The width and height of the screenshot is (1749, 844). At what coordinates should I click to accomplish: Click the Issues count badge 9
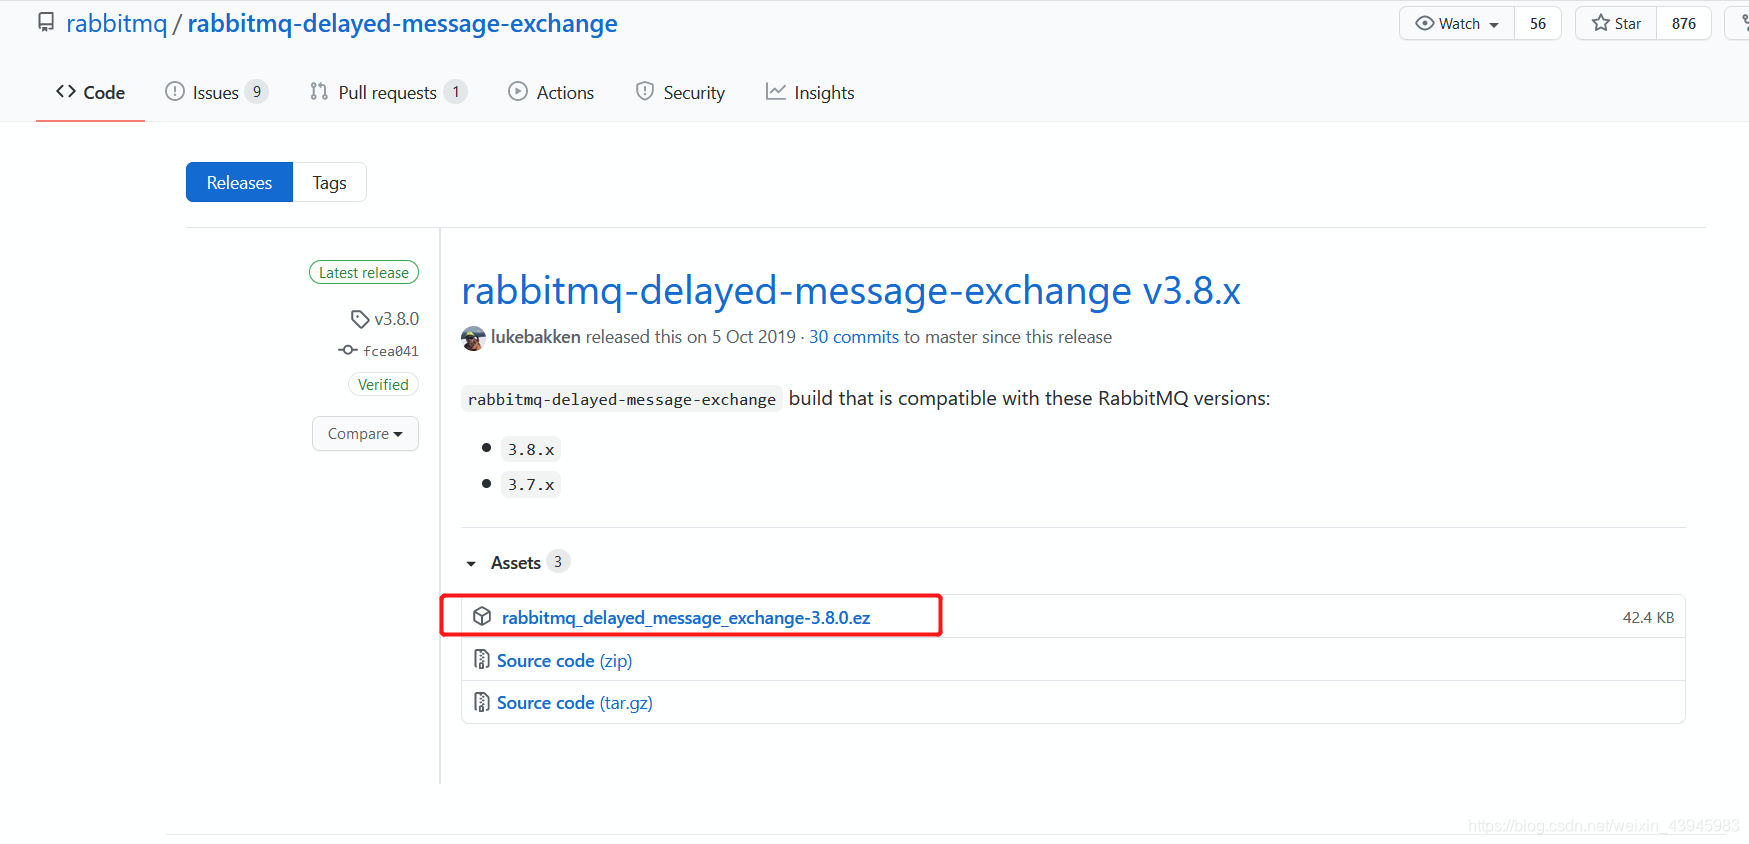pyautogui.click(x=257, y=92)
